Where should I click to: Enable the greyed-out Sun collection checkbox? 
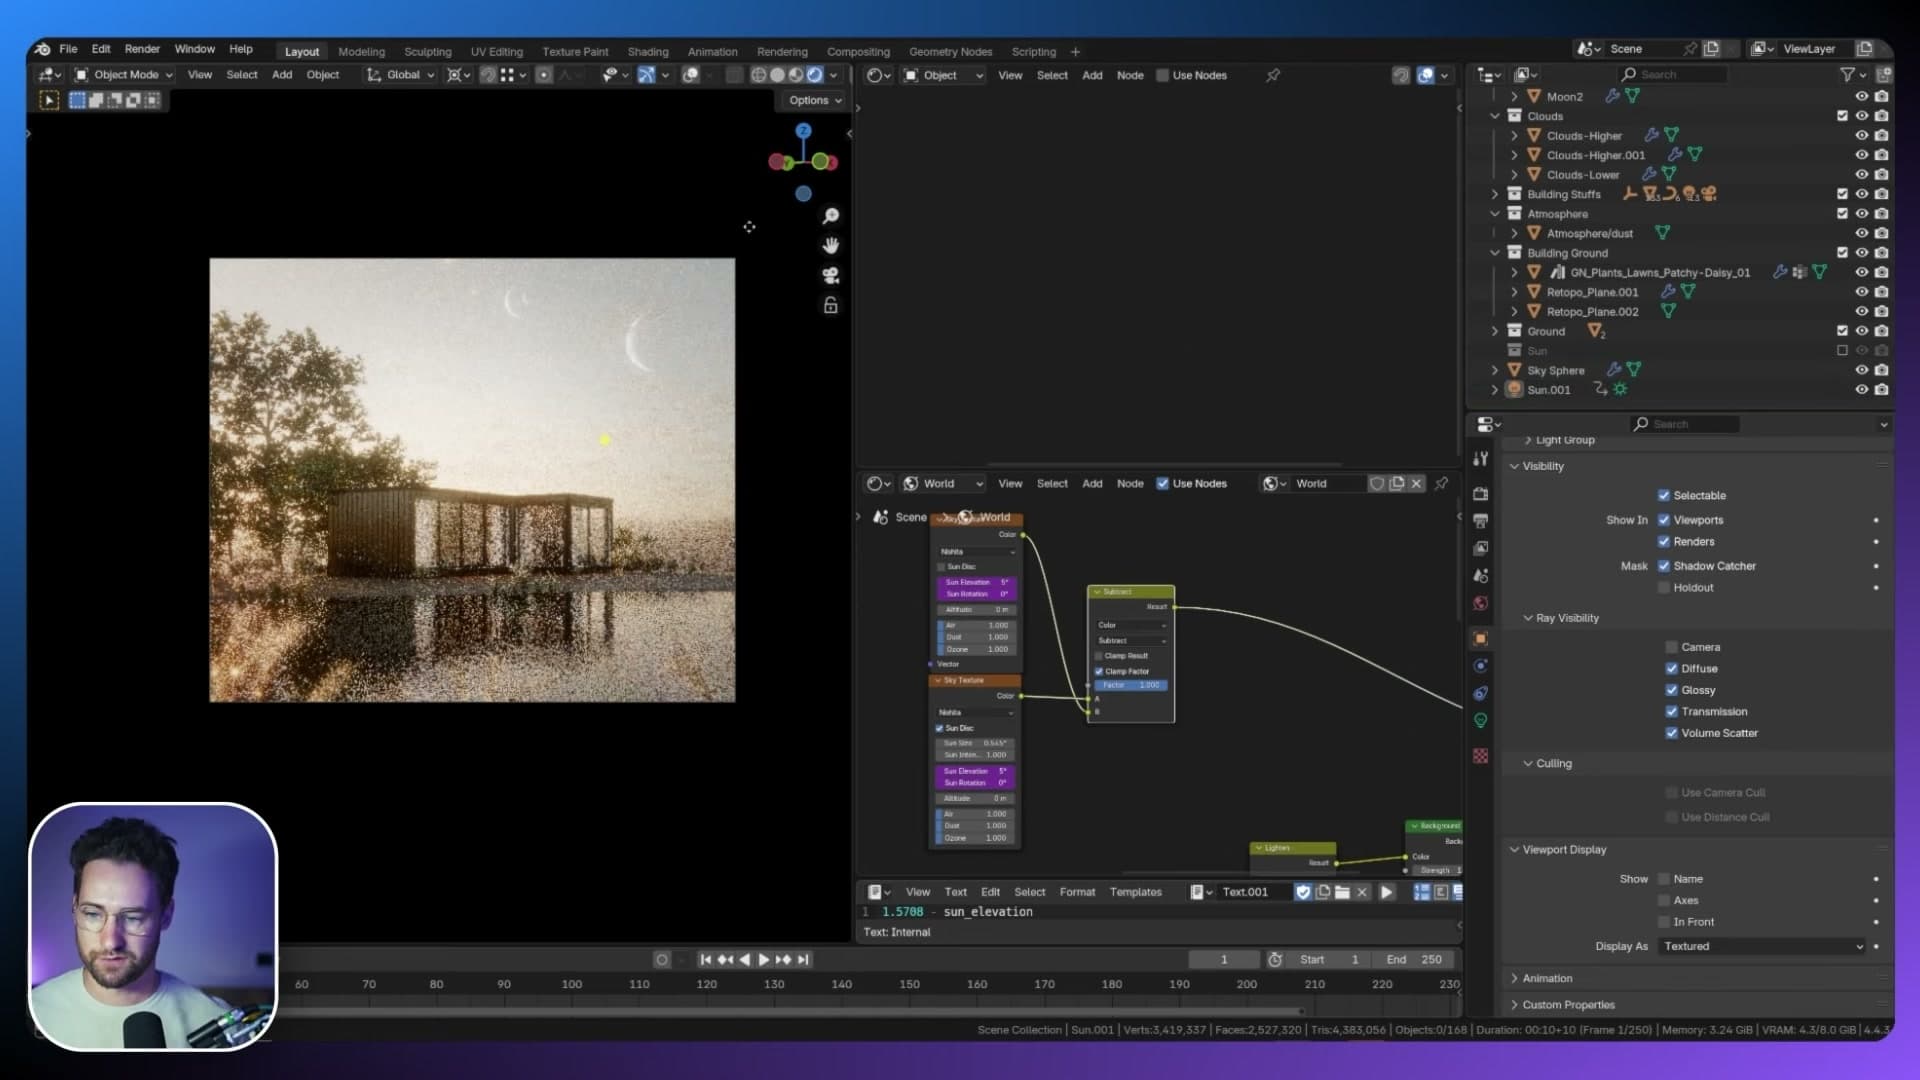point(1842,351)
